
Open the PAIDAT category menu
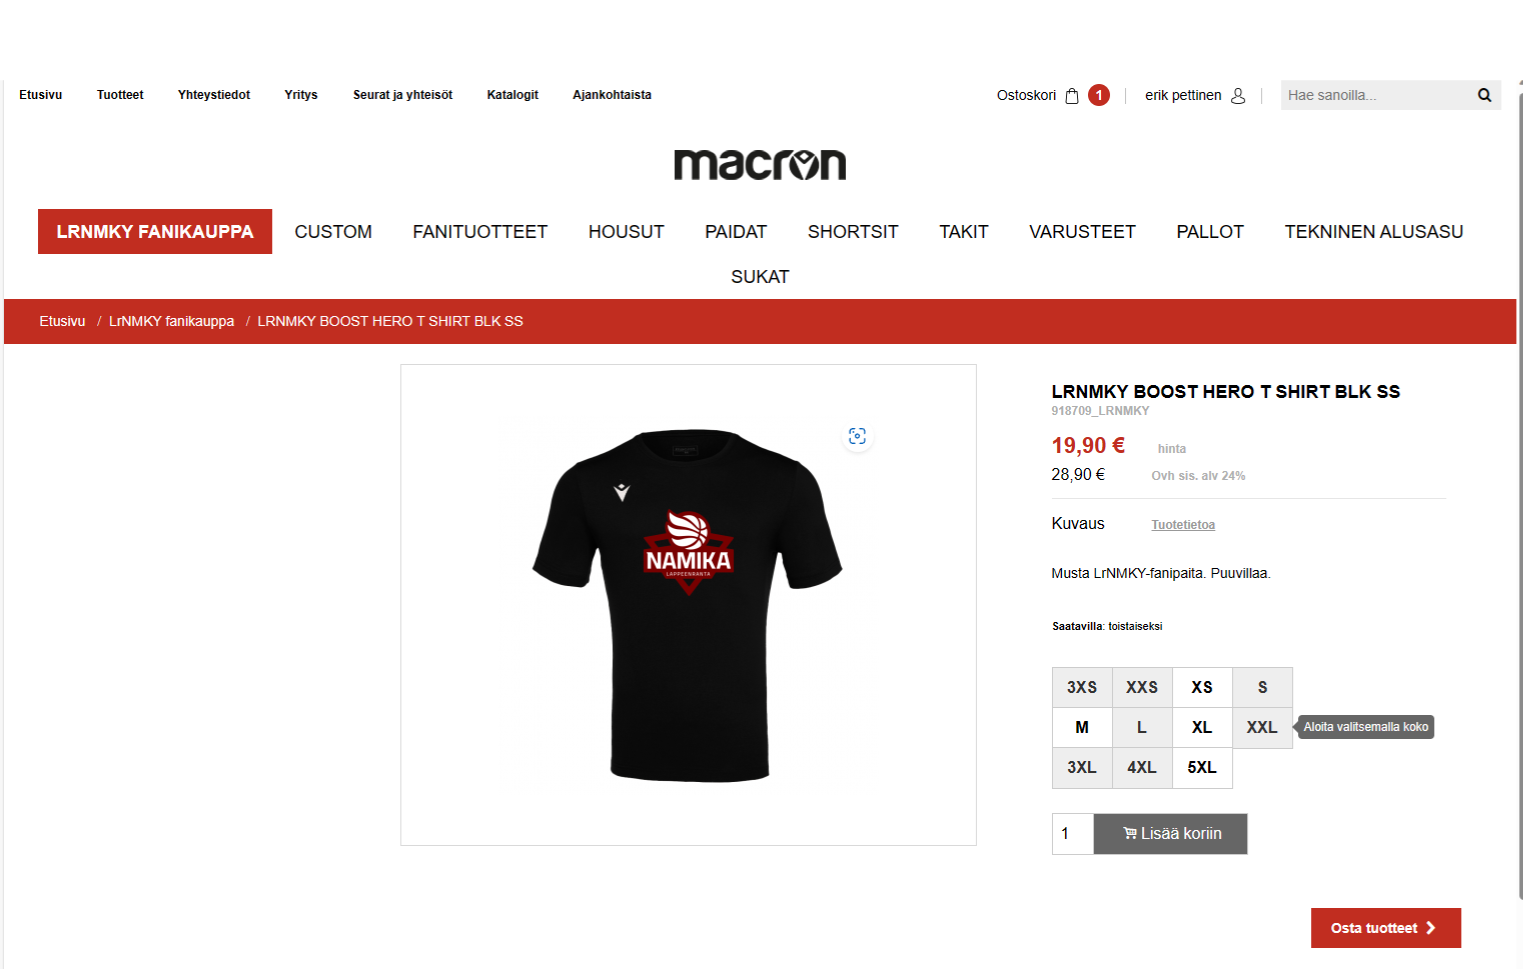click(736, 232)
